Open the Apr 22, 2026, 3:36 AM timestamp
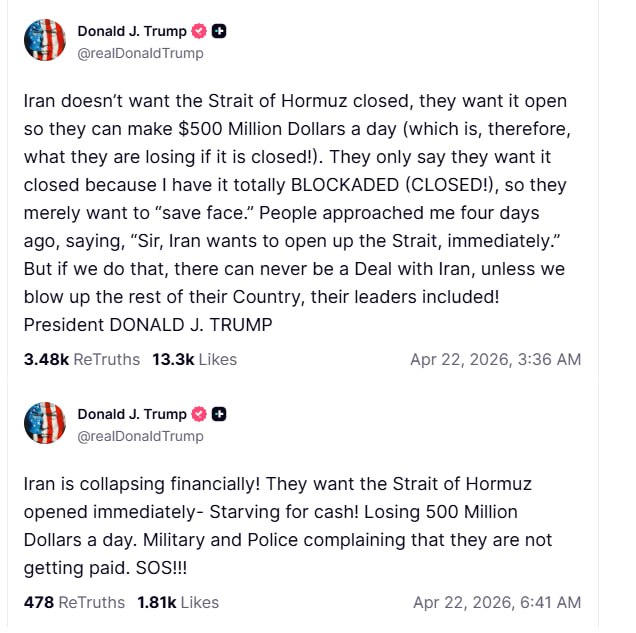Image resolution: width=636 pixels, height=633 pixels. coord(495,359)
